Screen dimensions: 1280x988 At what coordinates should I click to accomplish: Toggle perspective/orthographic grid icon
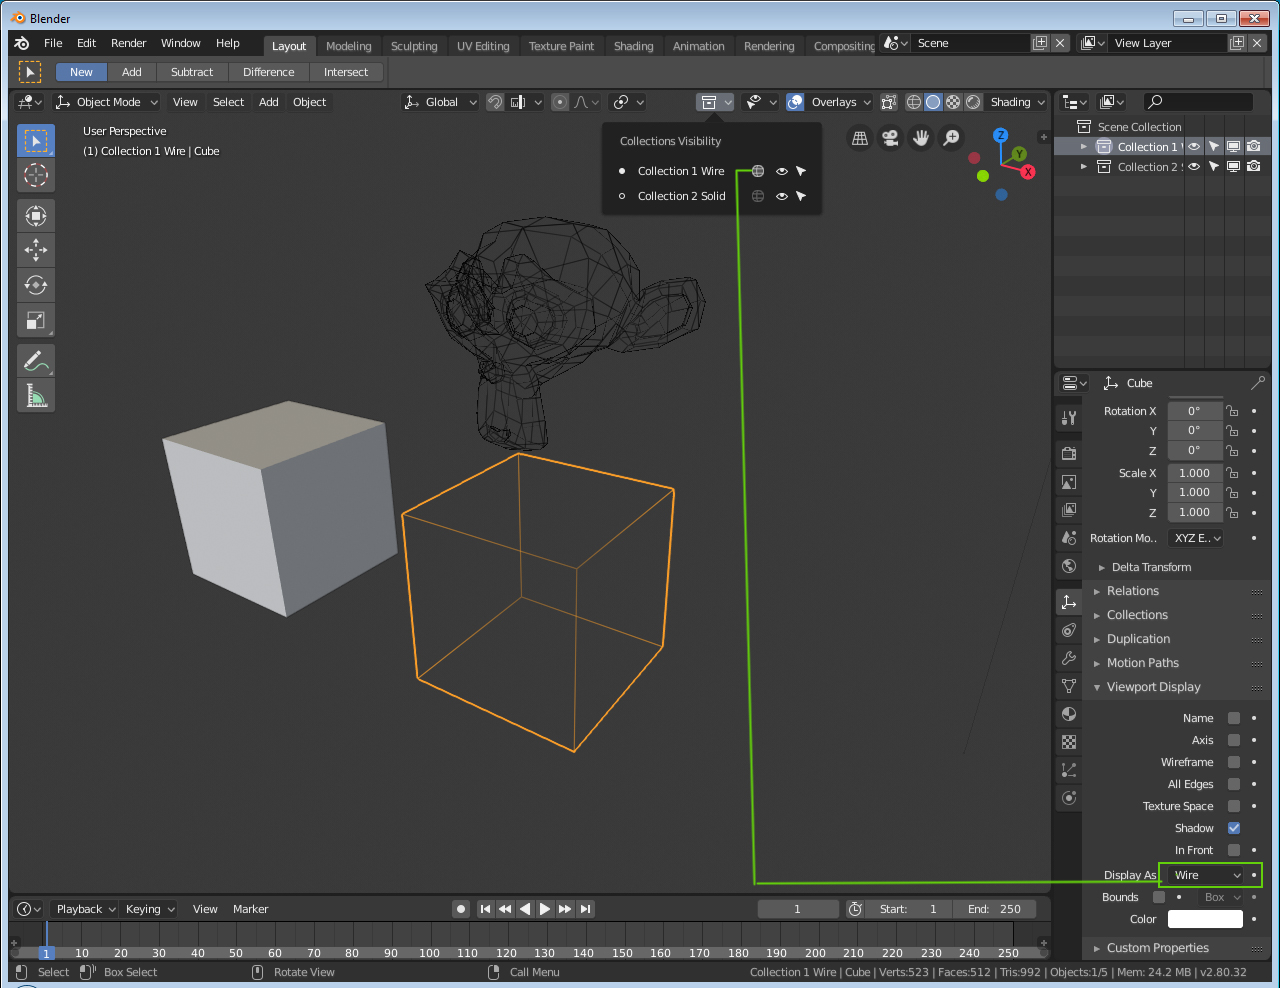point(859,138)
